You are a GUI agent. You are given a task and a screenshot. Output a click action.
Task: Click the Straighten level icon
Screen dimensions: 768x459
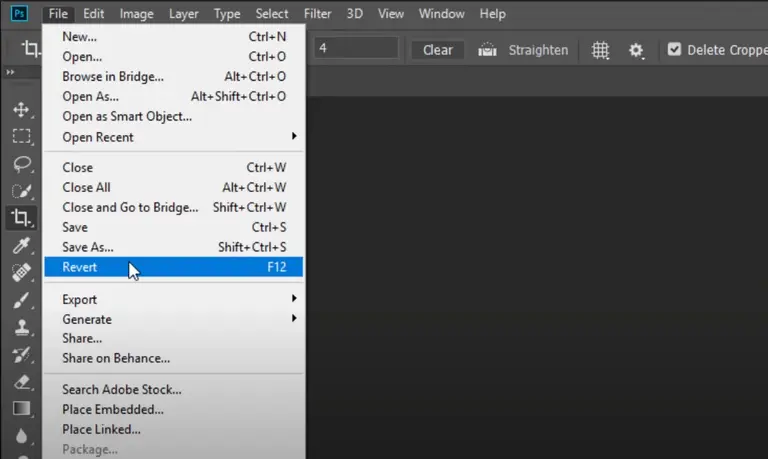[487, 49]
